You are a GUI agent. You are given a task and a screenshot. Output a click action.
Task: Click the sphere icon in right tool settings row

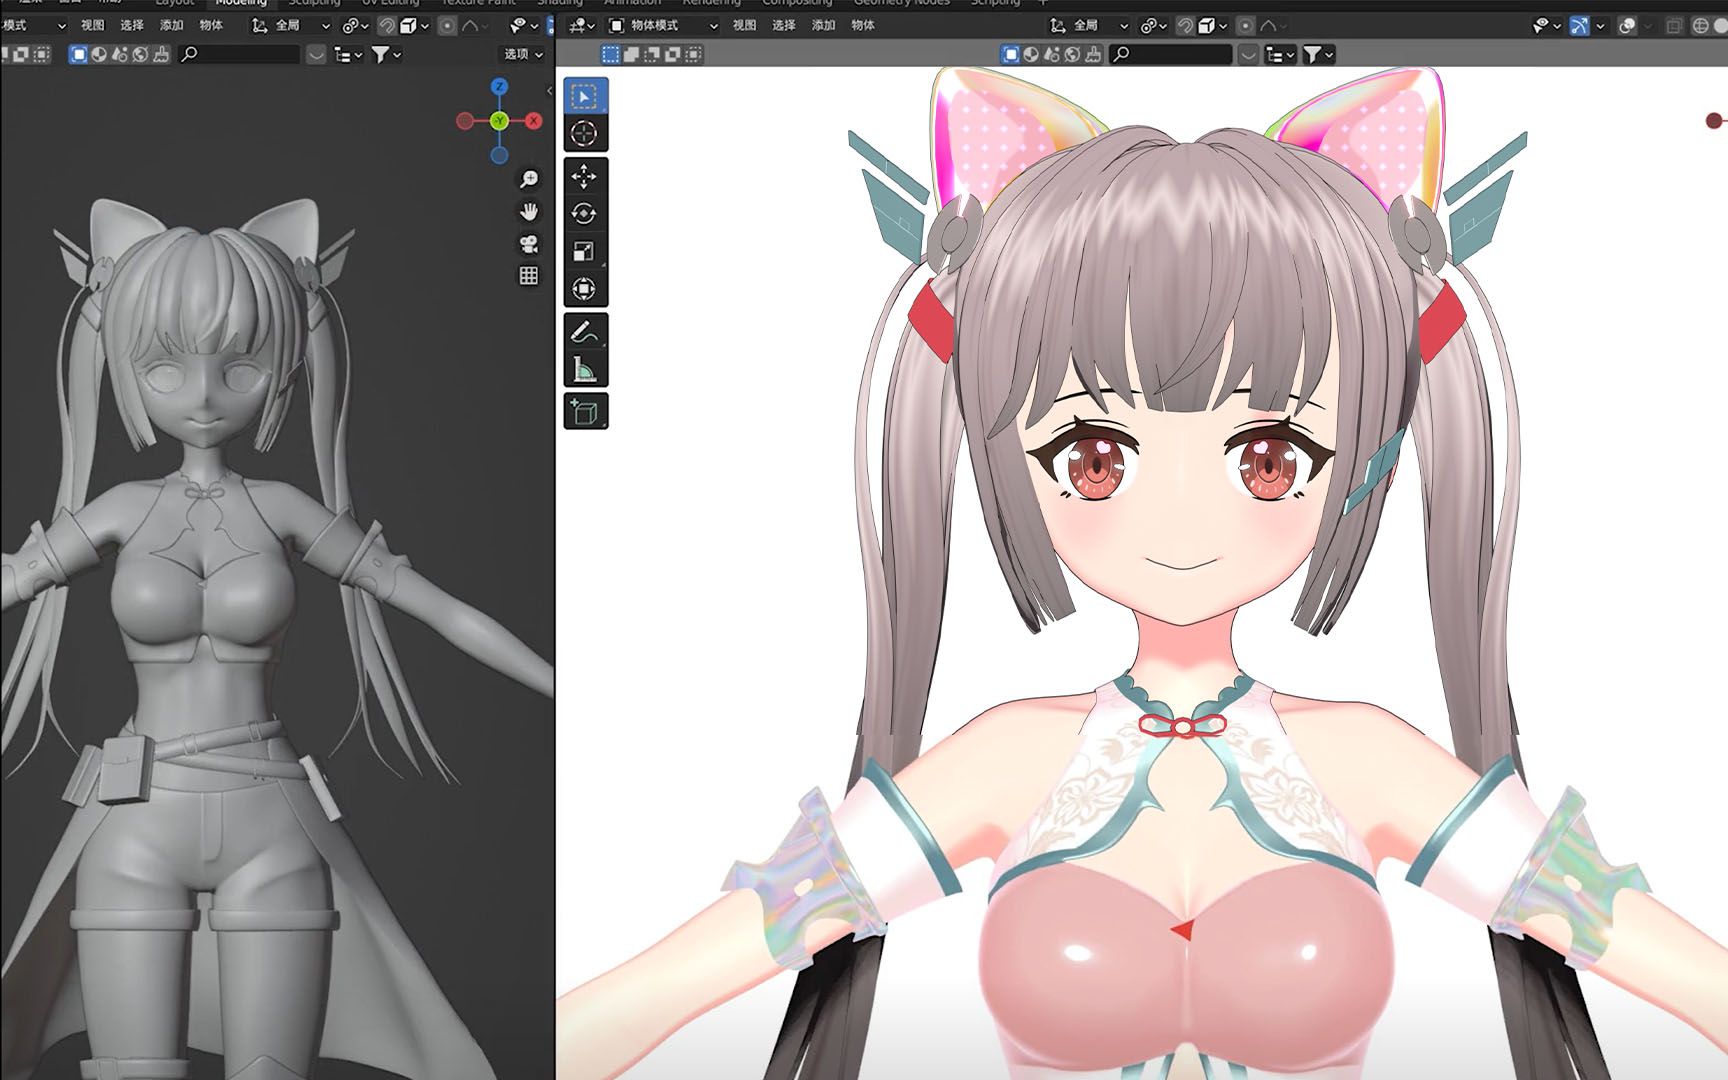tap(1031, 54)
